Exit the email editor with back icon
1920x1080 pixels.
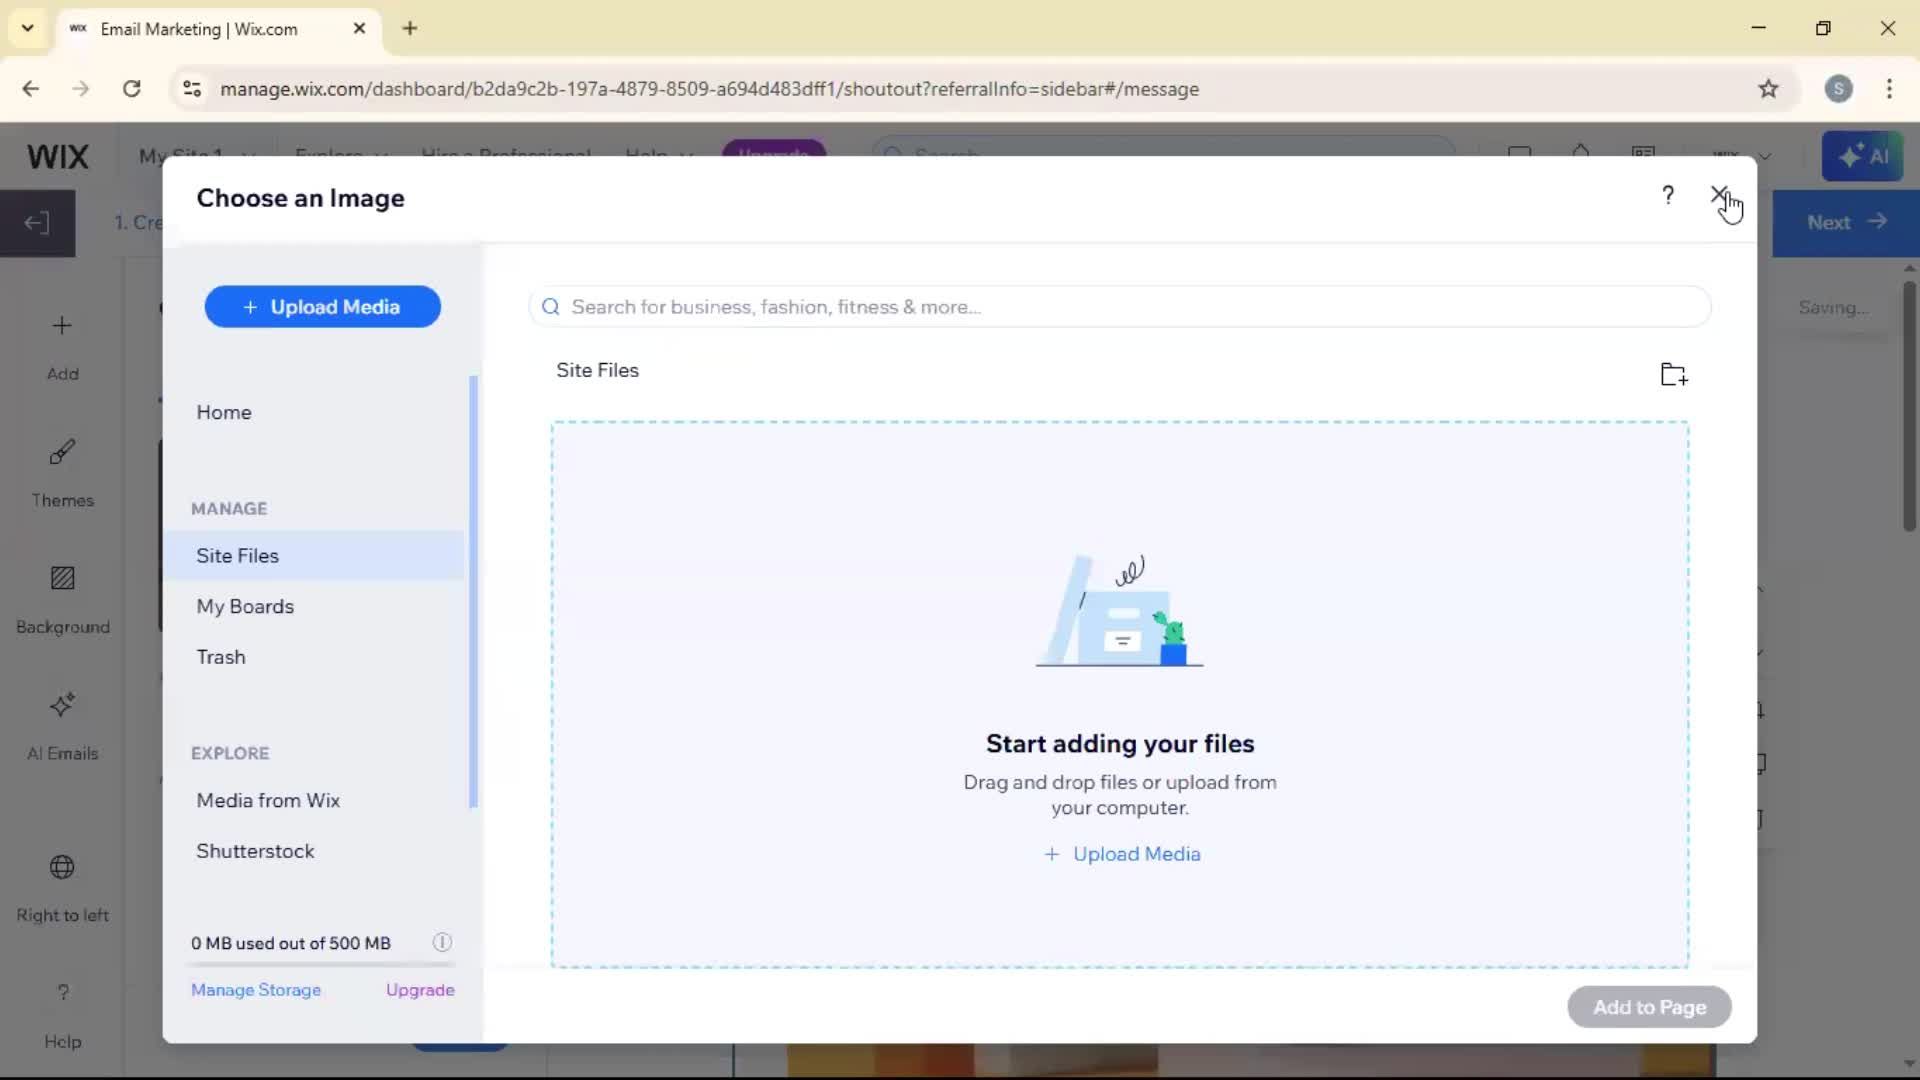coord(37,223)
